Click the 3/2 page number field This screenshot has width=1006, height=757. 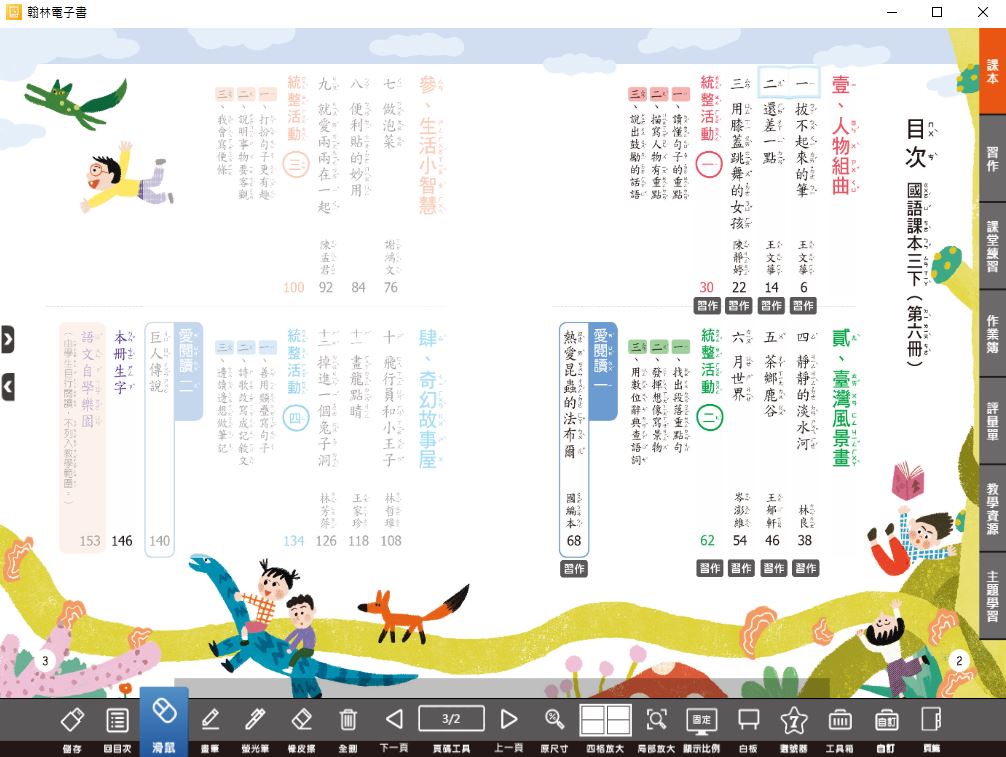click(x=451, y=718)
